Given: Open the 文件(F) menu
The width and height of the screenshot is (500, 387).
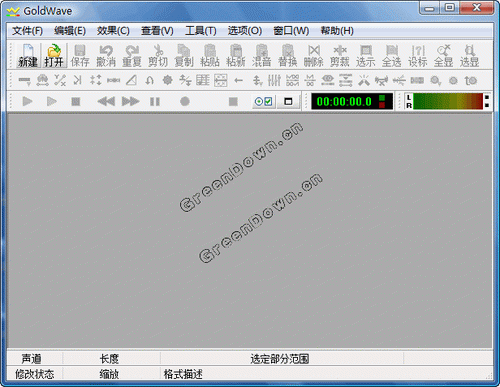Looking at the screenshot, I should click(27, 31).
